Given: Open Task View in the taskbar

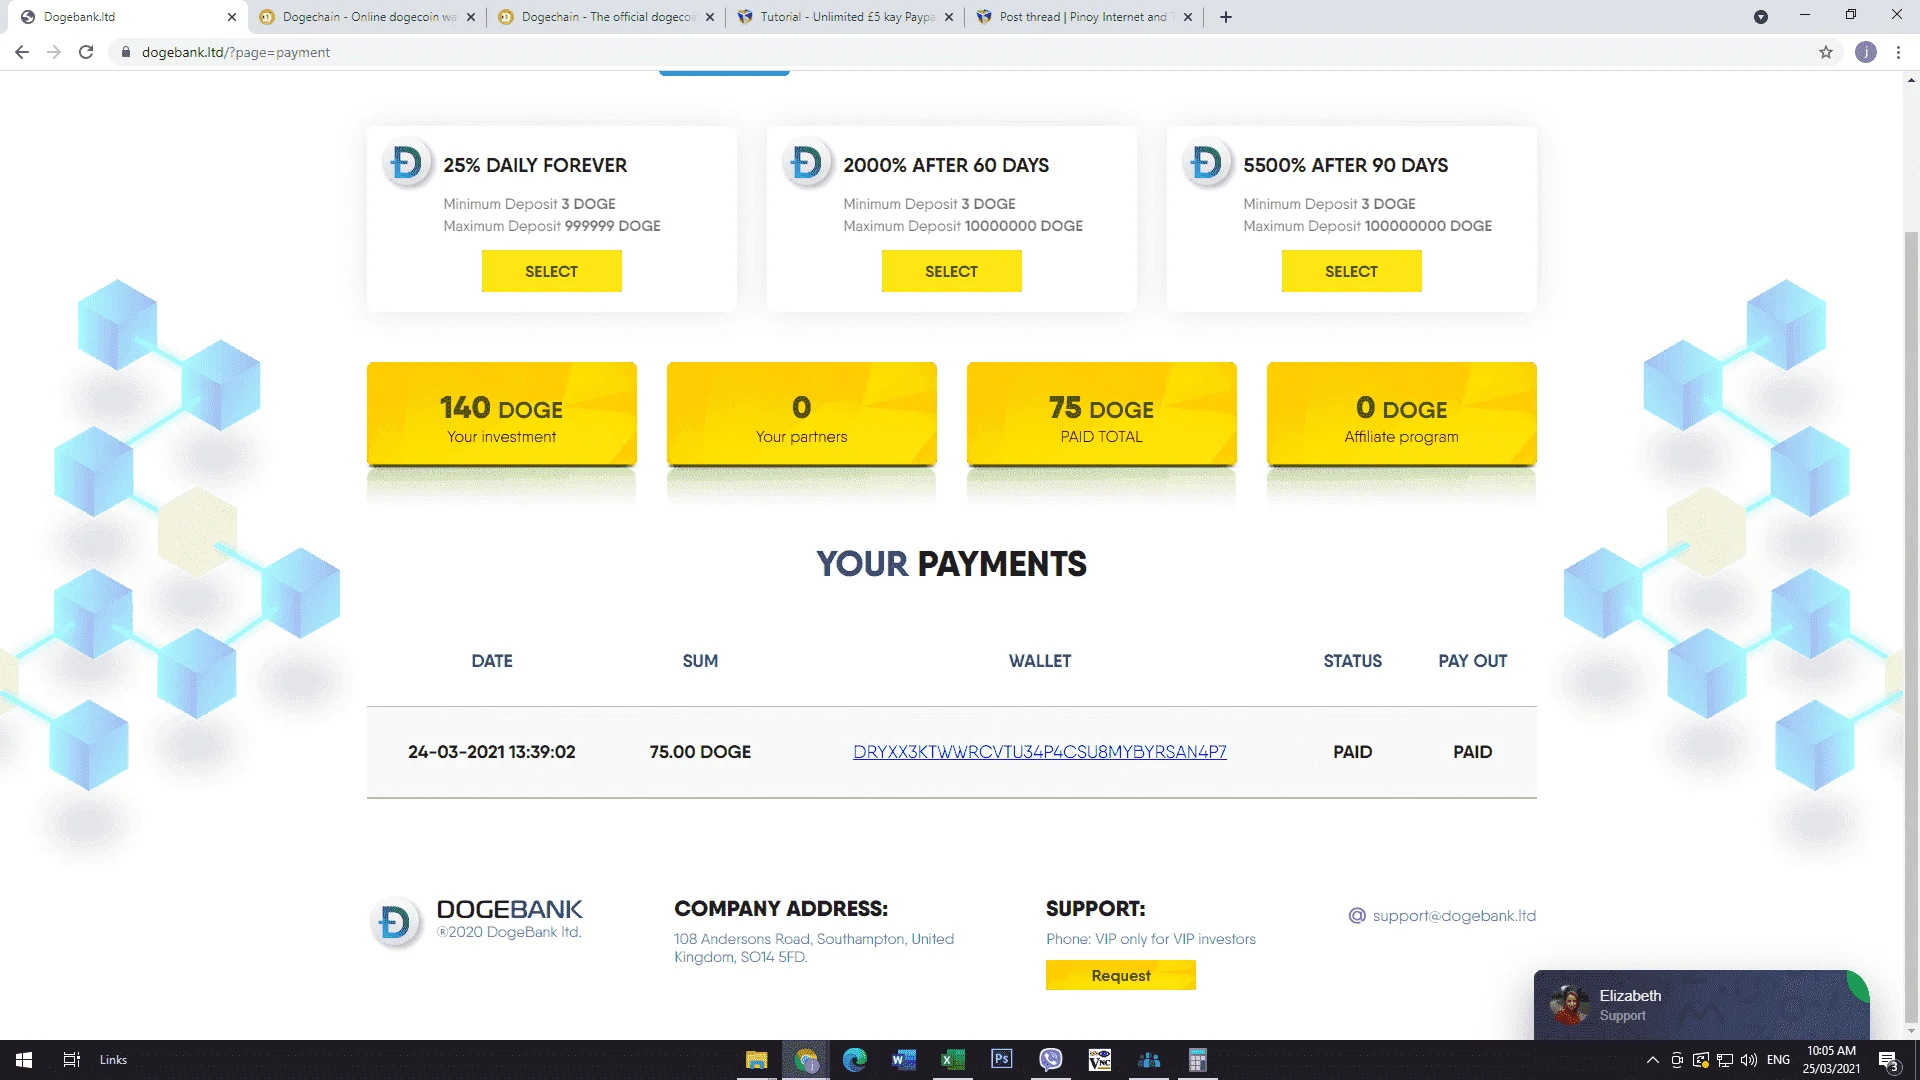Looking at the screenshot, I should [71, 1060].
